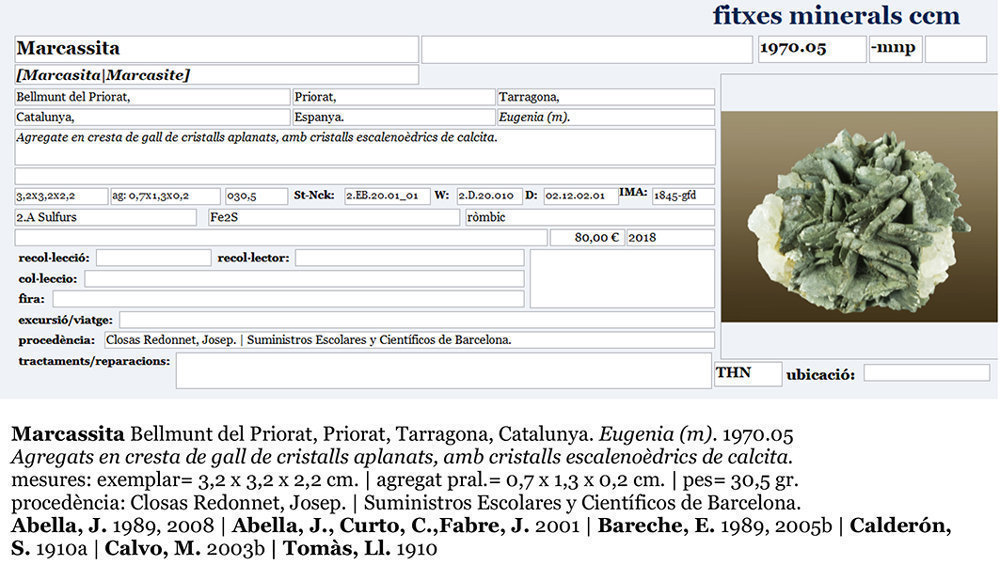Click the 'tractaments/reparacions:' label

point(94,361)
